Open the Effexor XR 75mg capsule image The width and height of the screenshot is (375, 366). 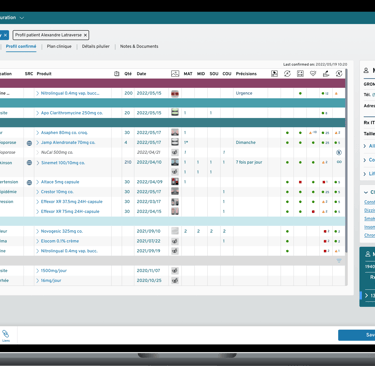175,211
